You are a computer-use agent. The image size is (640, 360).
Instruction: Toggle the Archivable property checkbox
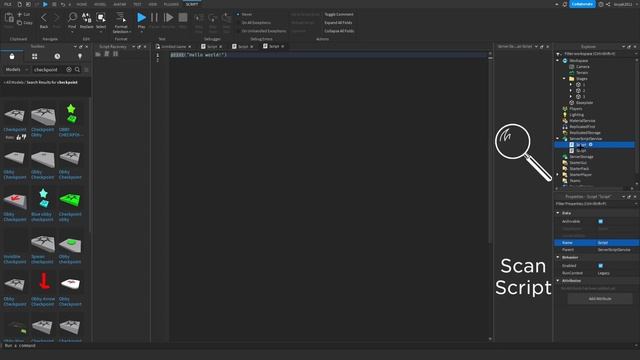[600, 221]
